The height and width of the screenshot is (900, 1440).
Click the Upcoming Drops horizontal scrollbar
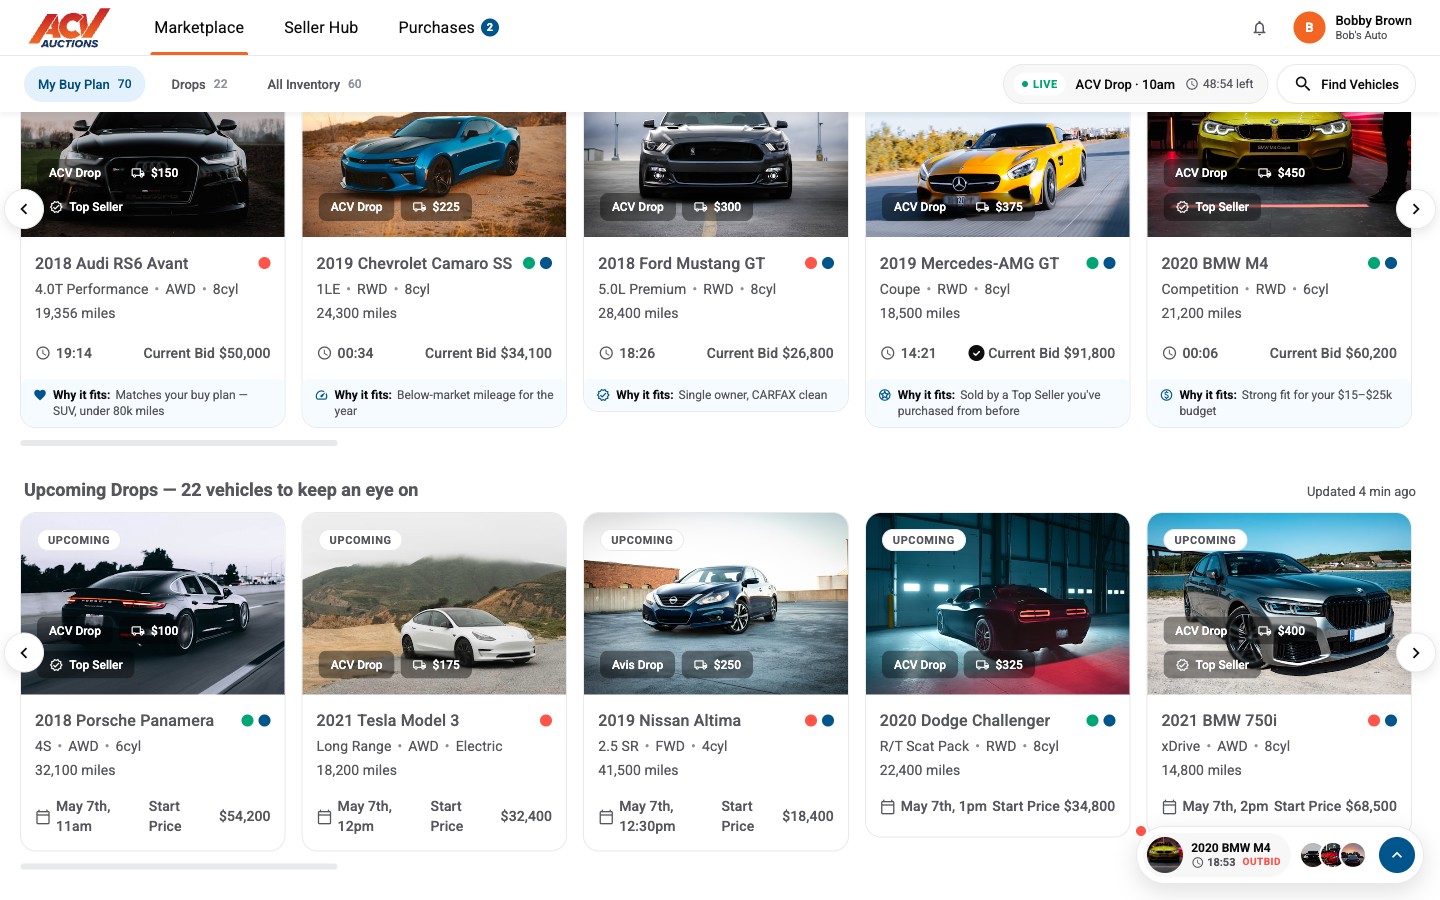[x=179, y=866]
